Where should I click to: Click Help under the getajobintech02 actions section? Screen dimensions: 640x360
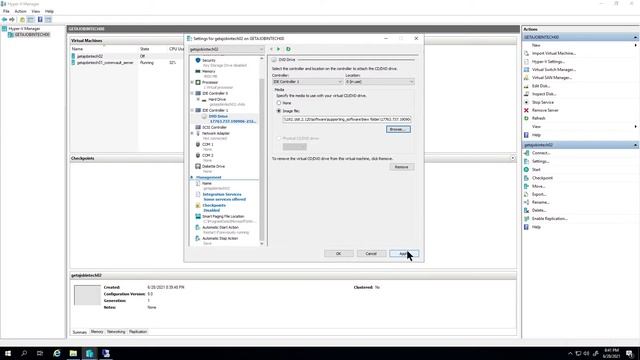coord(536,227)
